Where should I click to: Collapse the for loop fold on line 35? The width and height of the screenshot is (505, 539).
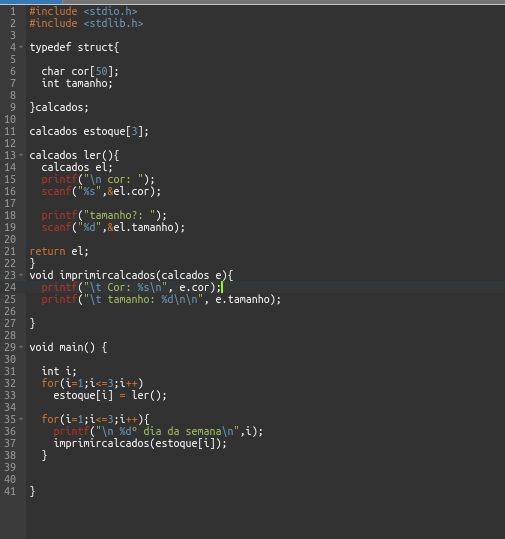click(21, 419)
